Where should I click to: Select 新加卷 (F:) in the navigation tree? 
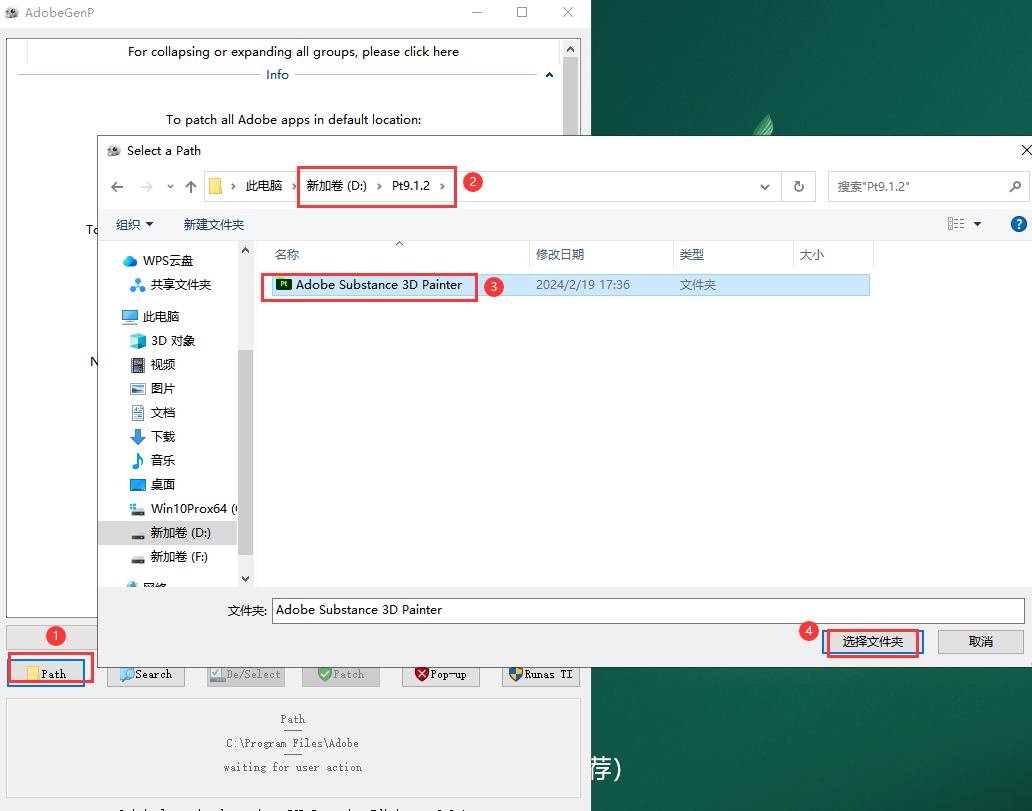[179, 556]
